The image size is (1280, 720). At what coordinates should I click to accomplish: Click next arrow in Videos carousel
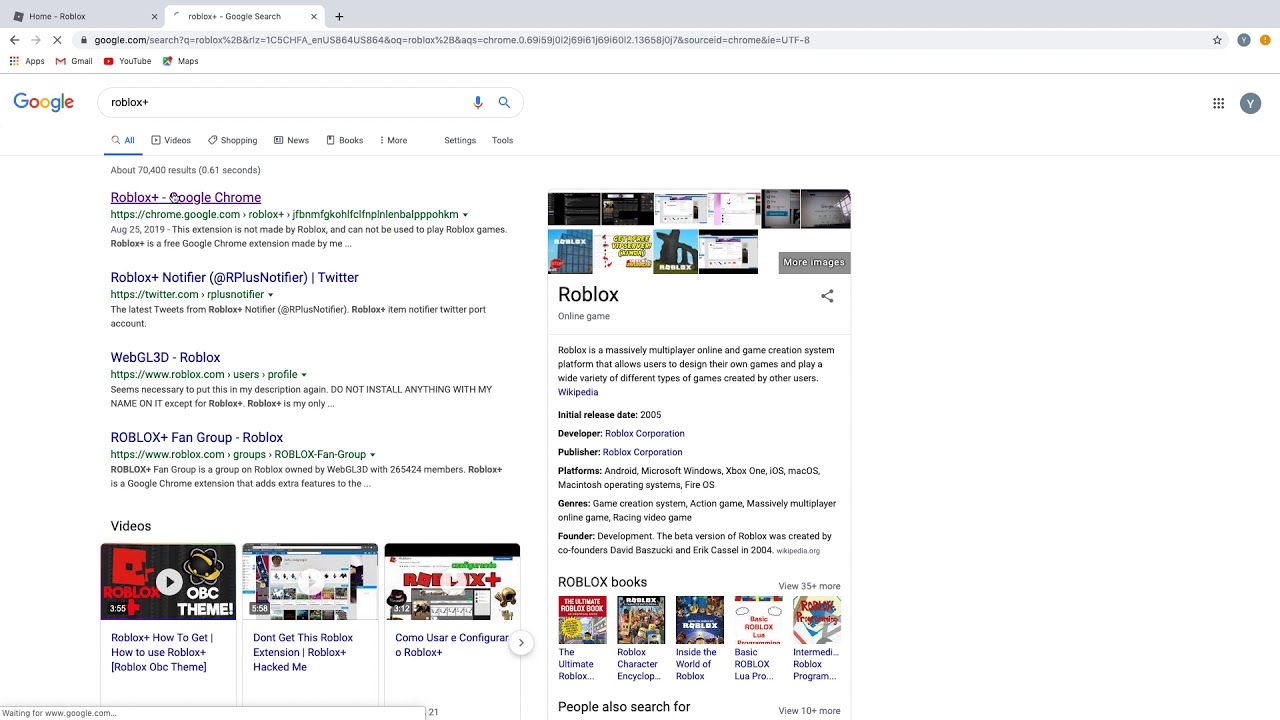[x=521, y=642]
